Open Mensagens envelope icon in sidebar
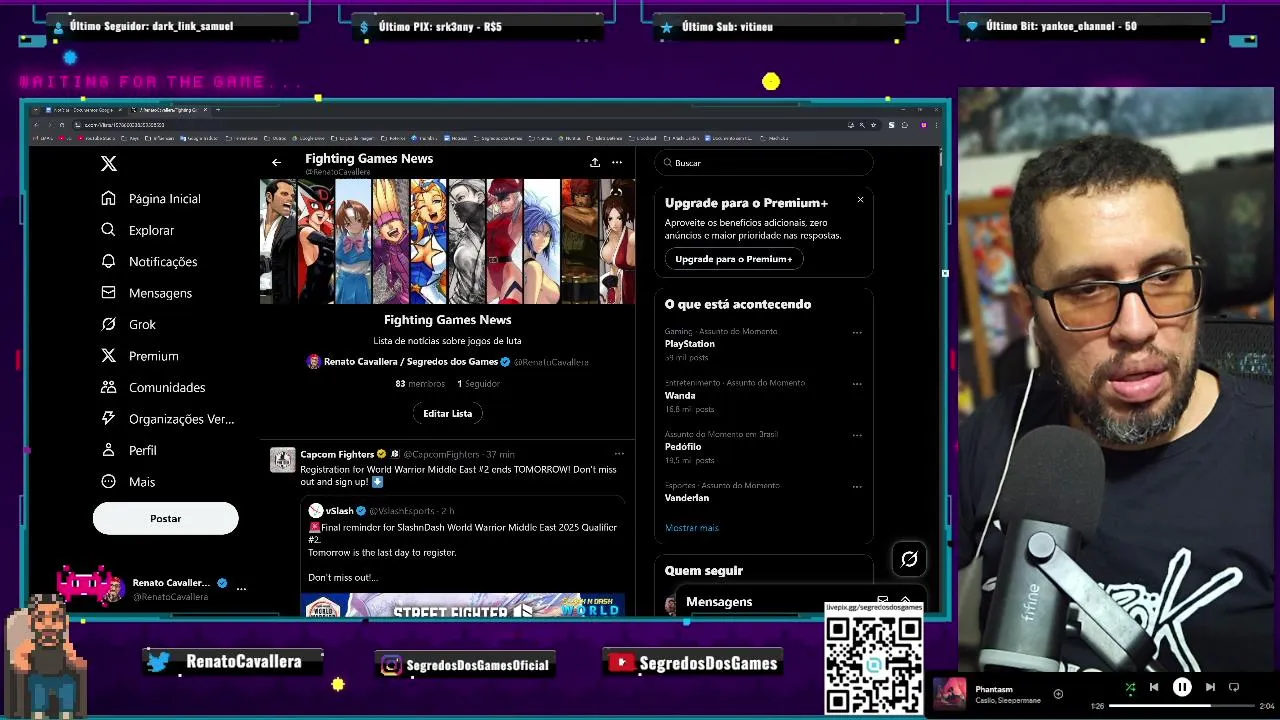The width and height of the screenshot is (1280, 720). [108, 293]
